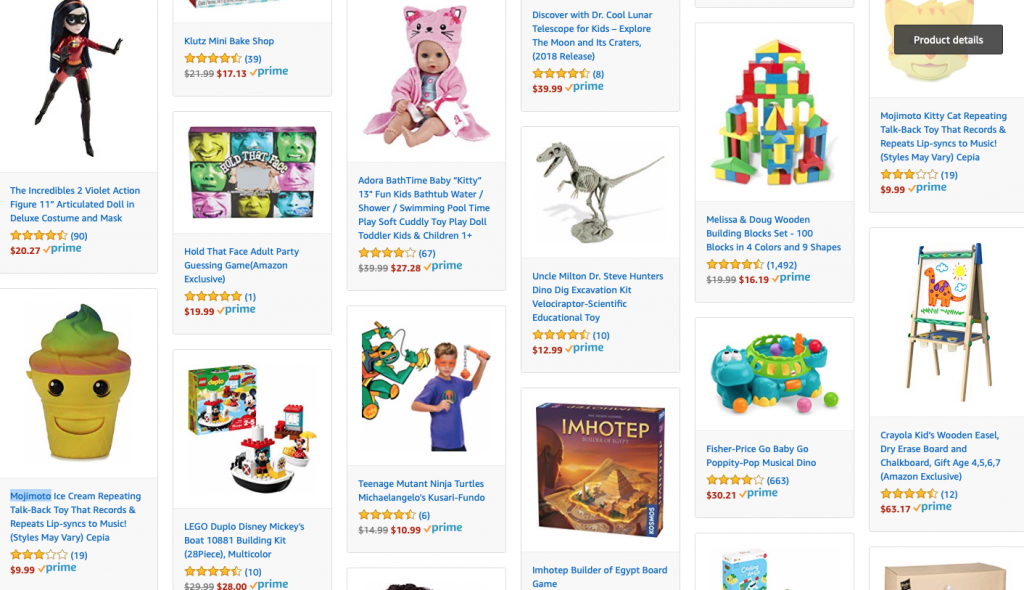Click the Crayola wooden easel image
The image size is (1024, 590).
coord(946,322)
